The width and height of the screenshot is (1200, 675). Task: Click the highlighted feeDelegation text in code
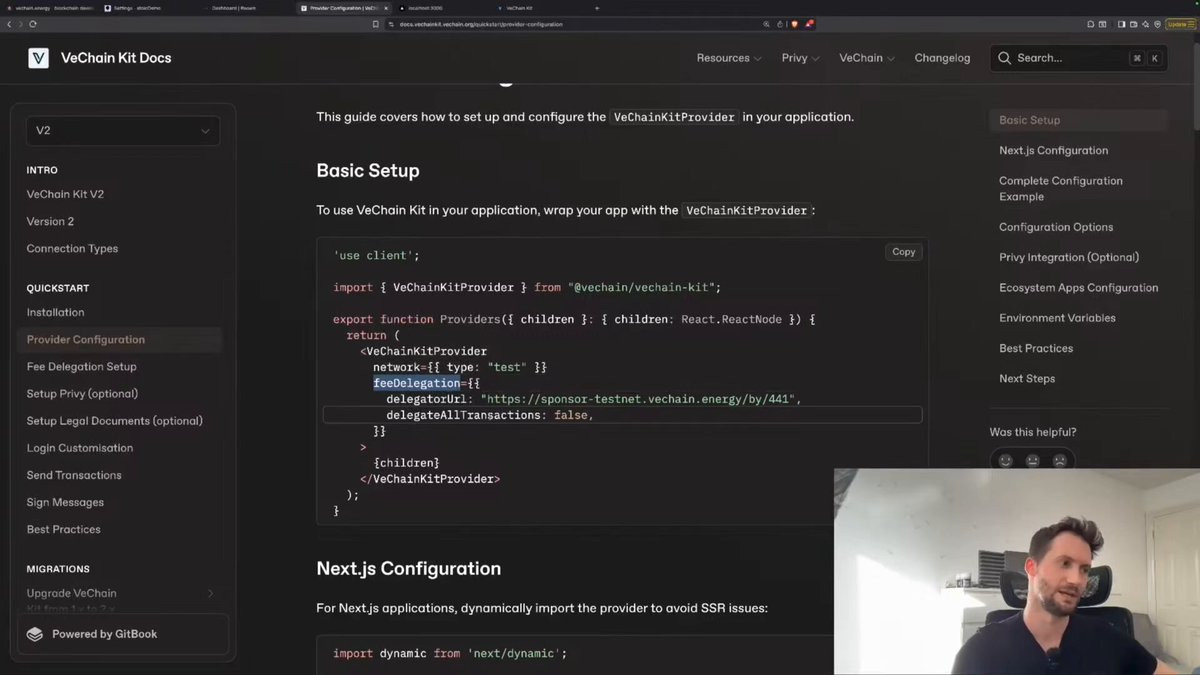click(x=417, y=383)
